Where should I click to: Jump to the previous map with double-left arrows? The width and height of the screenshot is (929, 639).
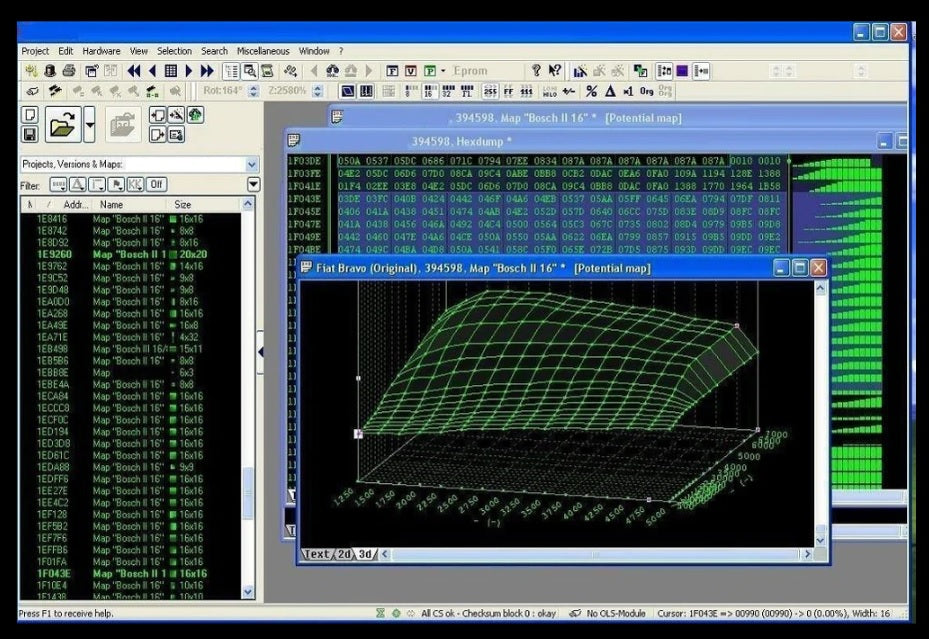(133, 71)
